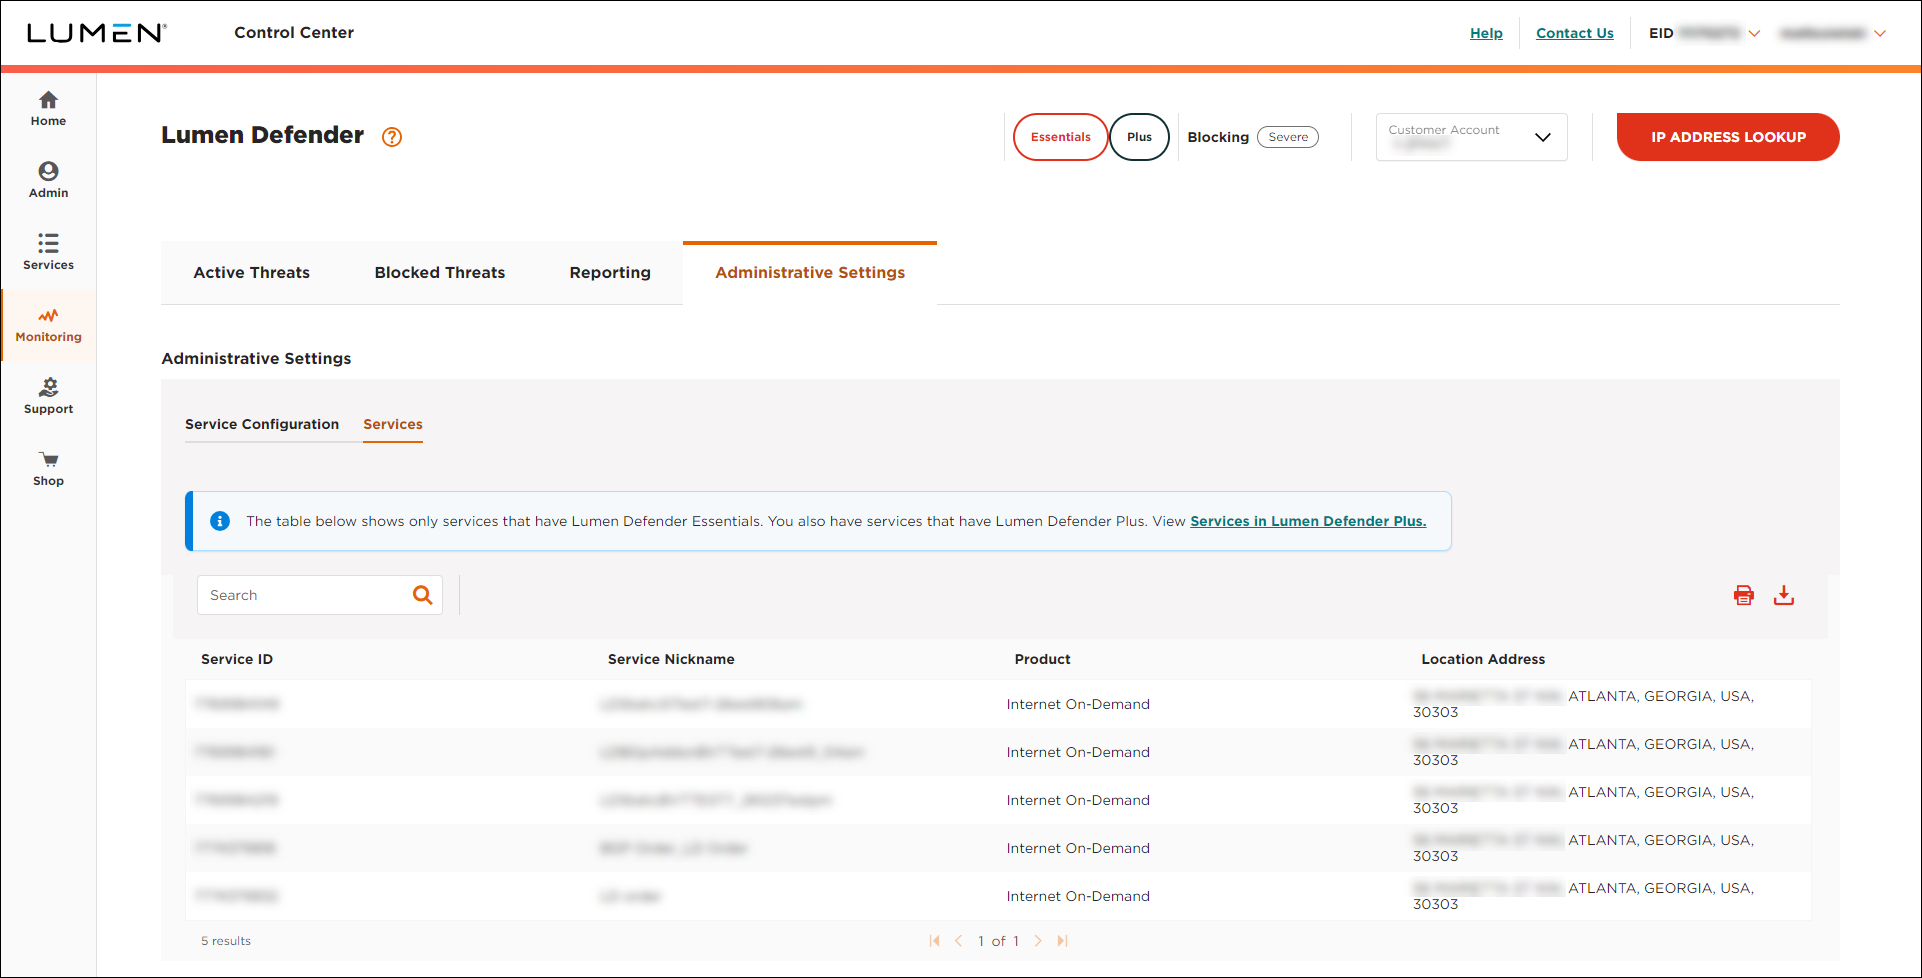Click Internet On-Demand in the last row
Viewport: 1922px width, 978px height.
coord(1078,896)
